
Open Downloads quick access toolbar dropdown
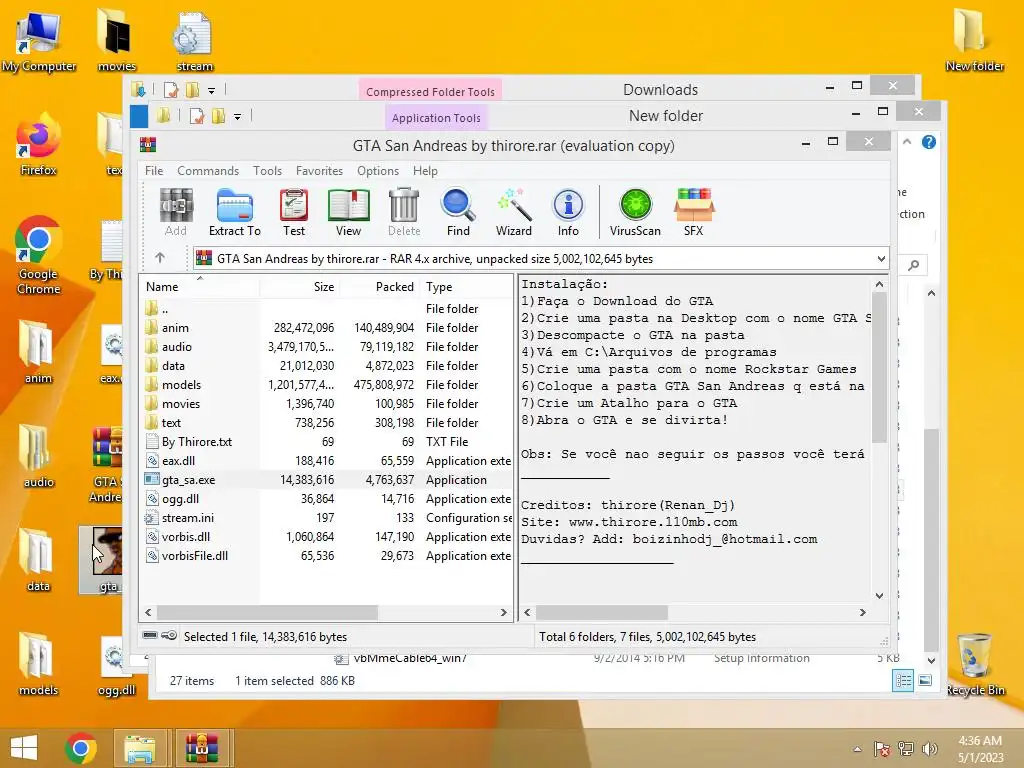[212, 90]
